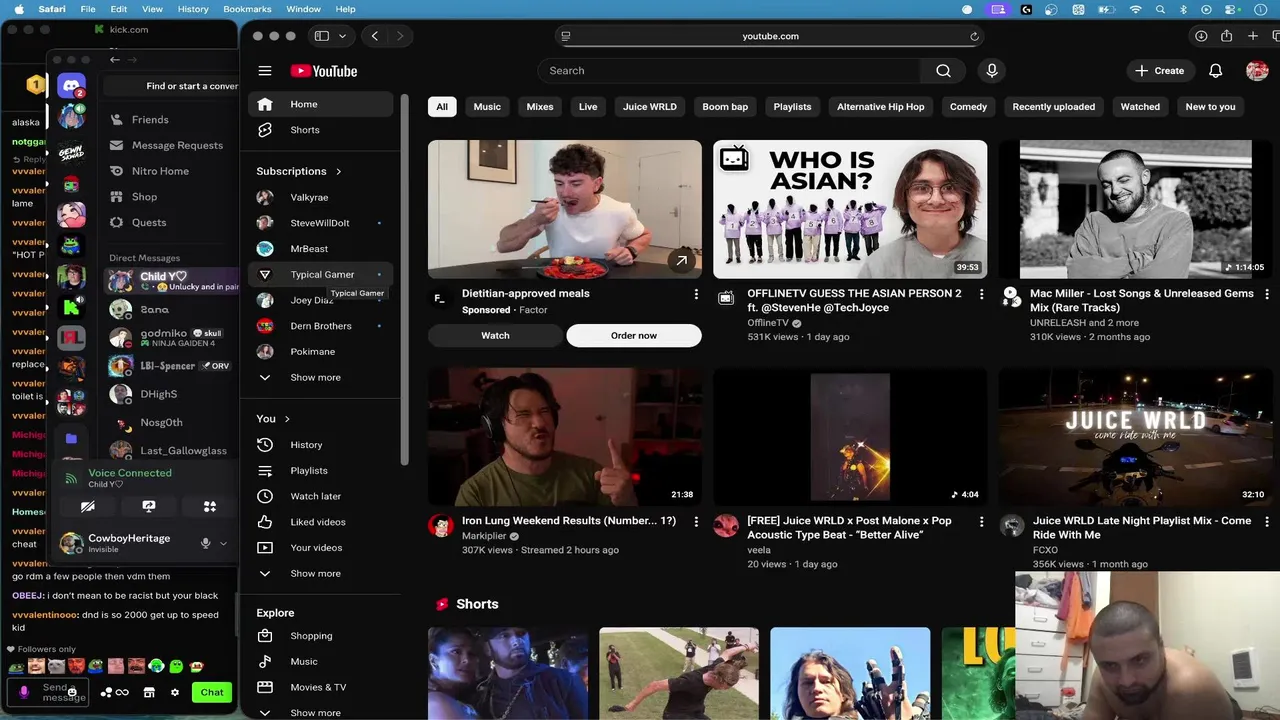Viewport: 1280px width, 720px height.
Task: Select the Recently uploaded chip
Action: [1054, 107]
